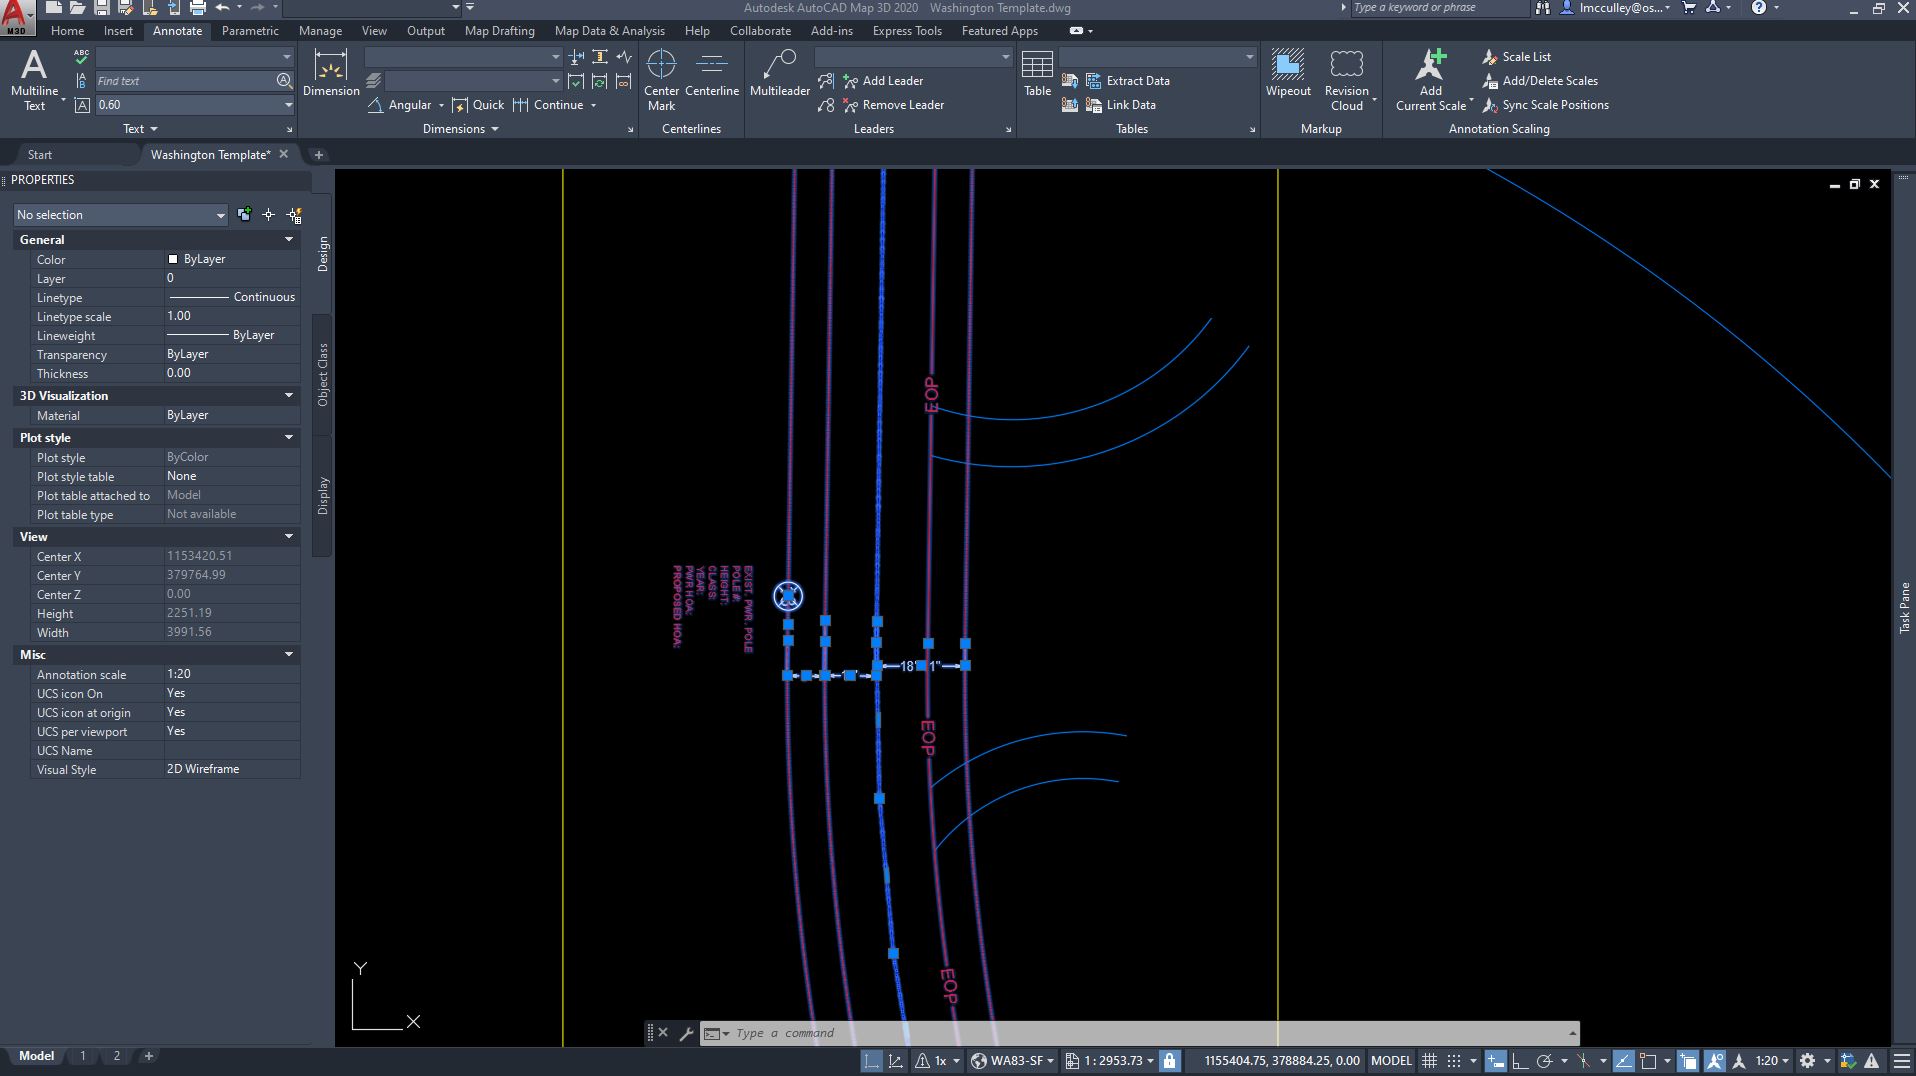This screenshot has width=1916, height=1076.
Task: Switch out of MODEL space via status bar
Action: tap(1390, 1060)
